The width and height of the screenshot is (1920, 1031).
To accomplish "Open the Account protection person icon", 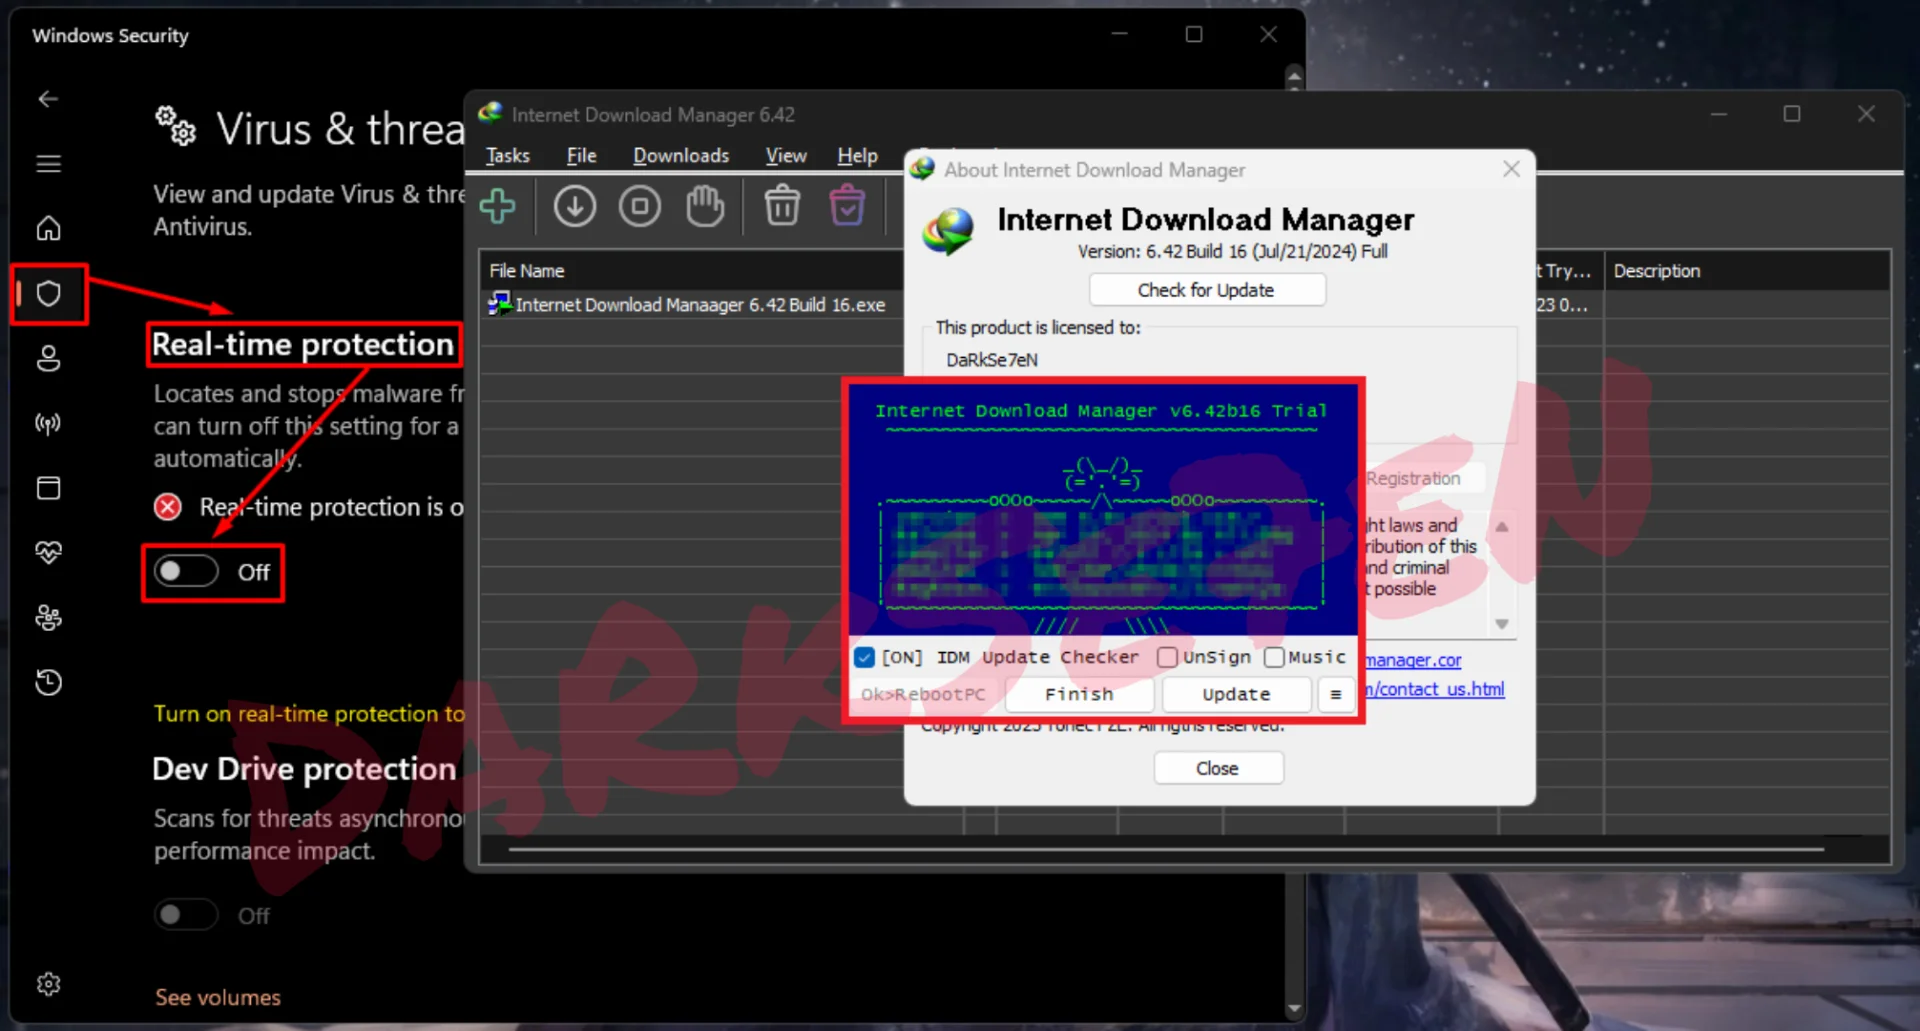I will click(x=48, y=358).
